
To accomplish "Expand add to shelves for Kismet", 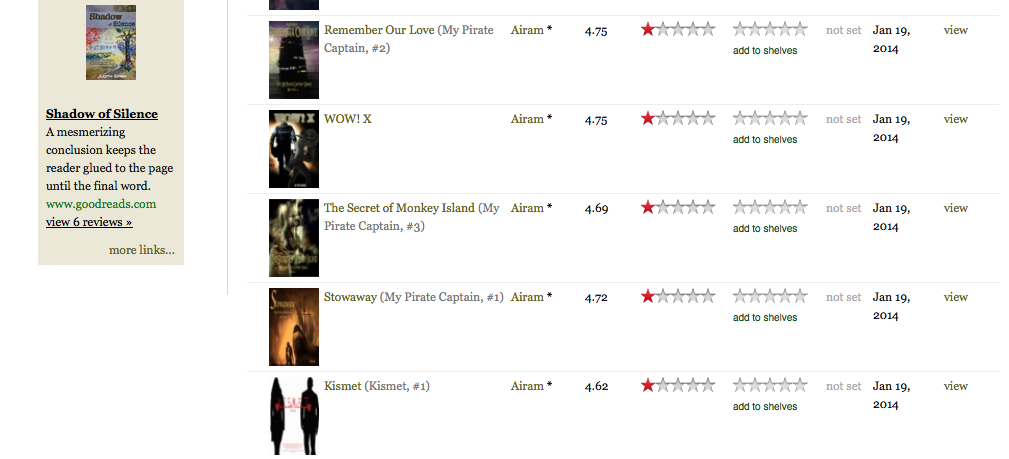I will click(x=765, y=406).
